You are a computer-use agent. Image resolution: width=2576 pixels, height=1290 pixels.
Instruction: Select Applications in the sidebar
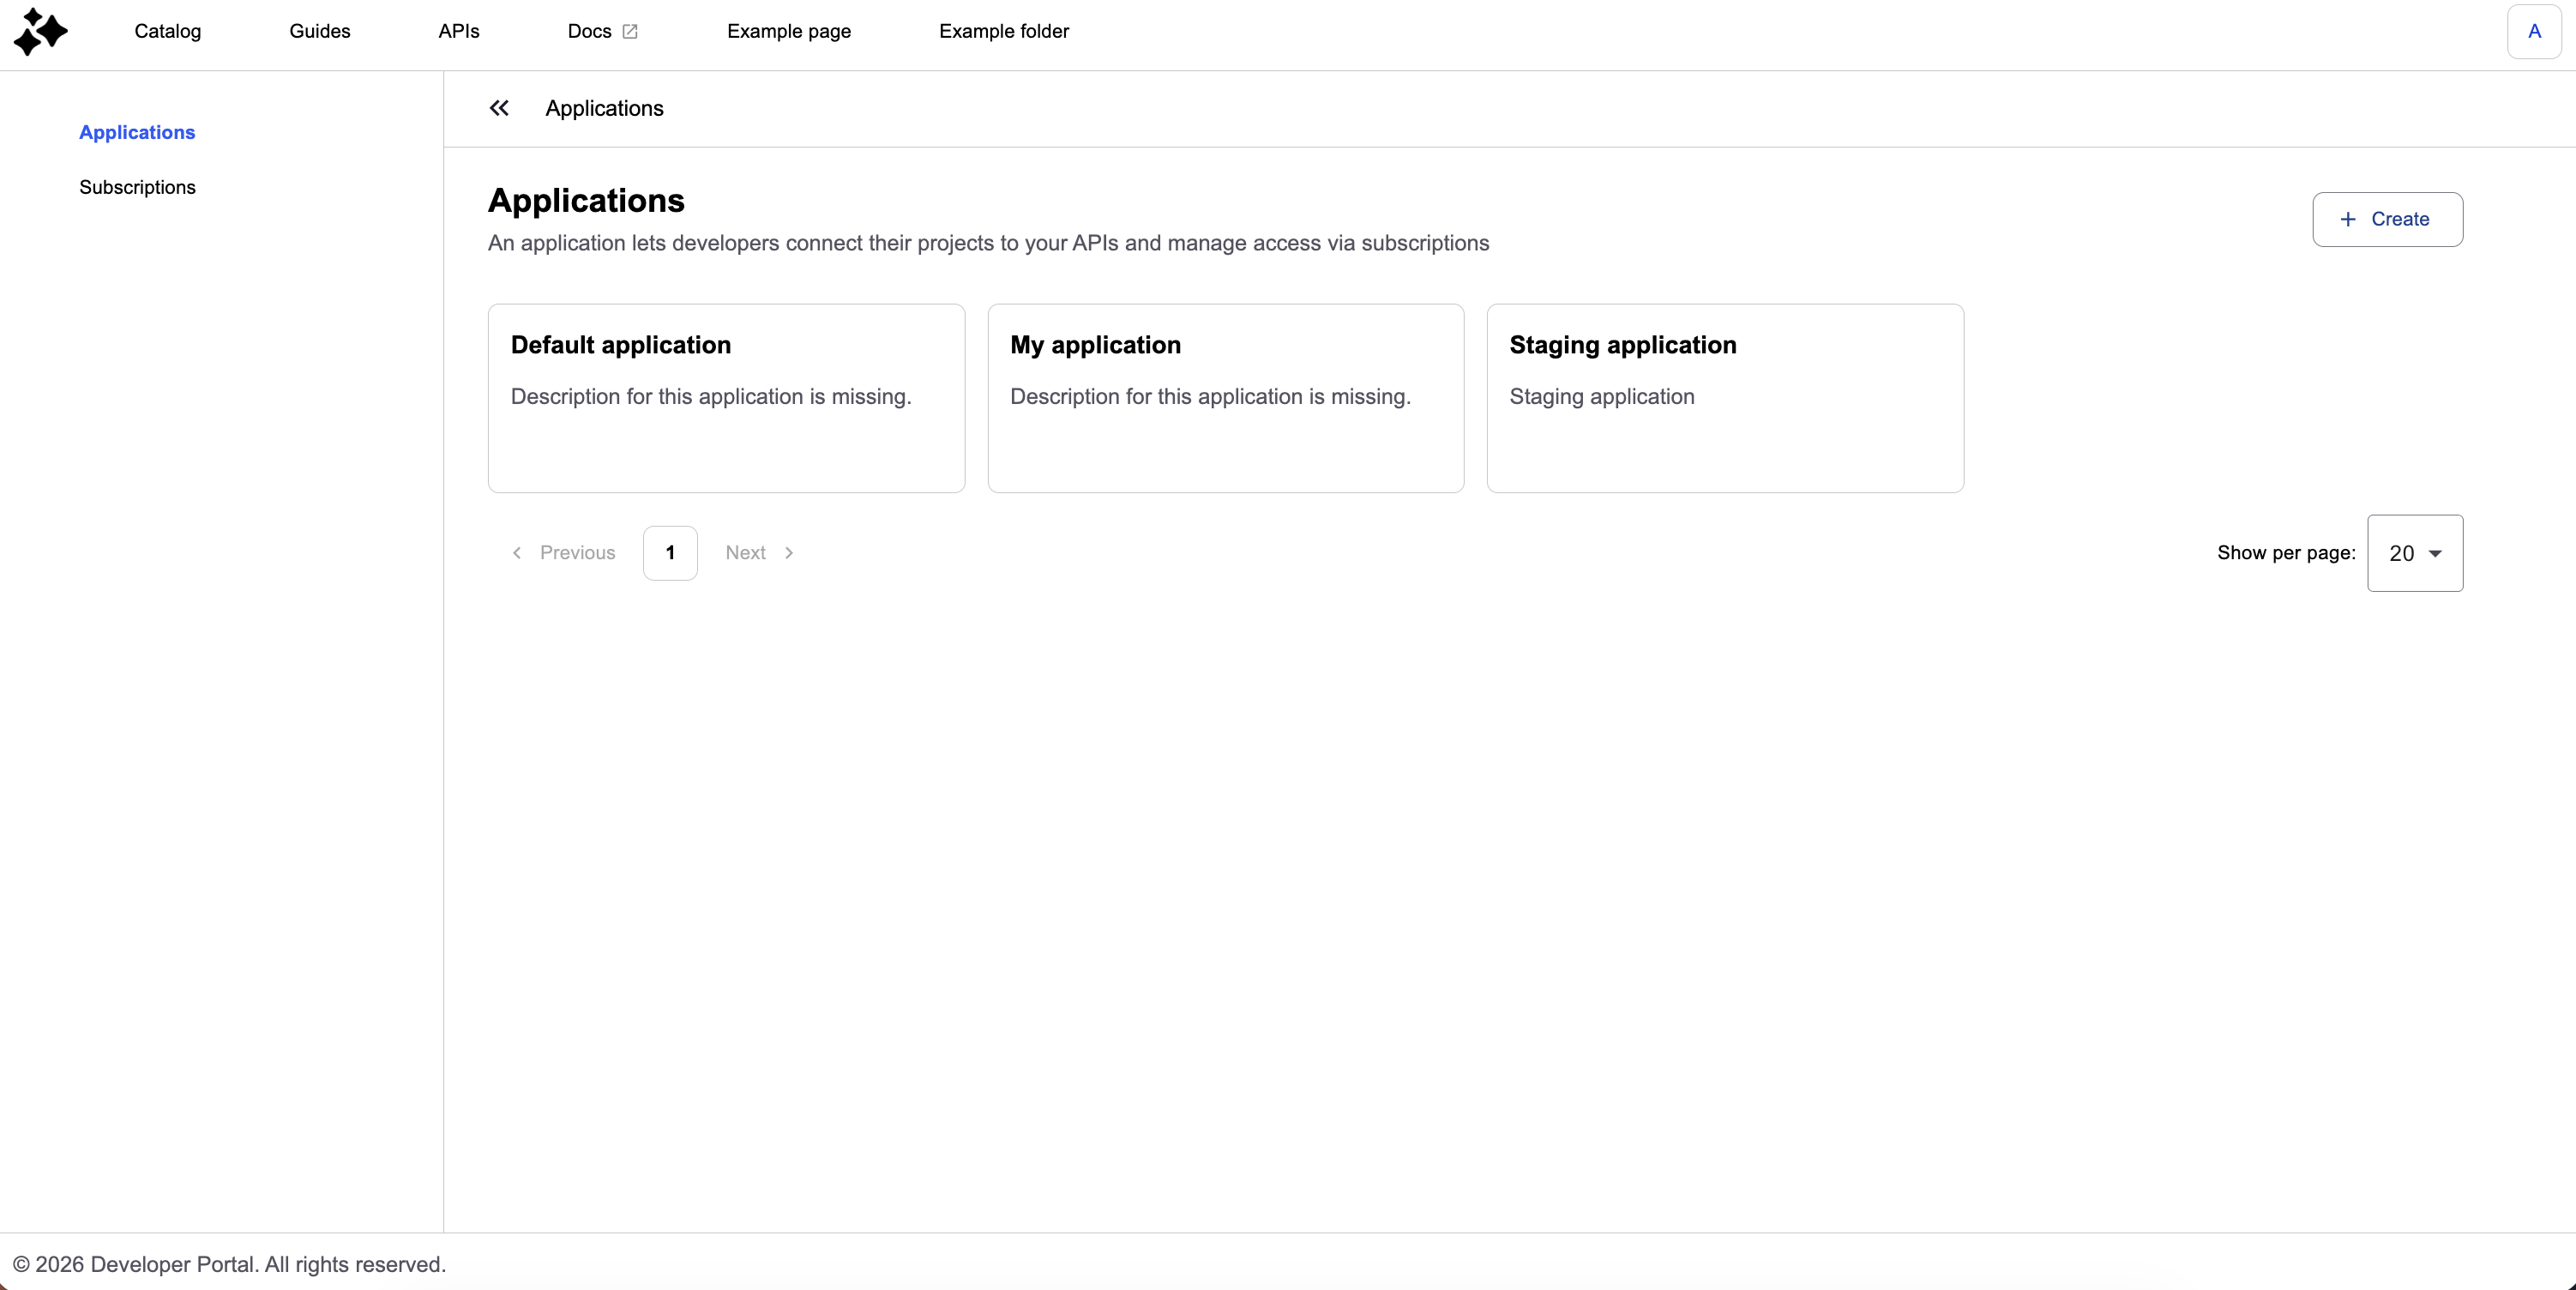(x=137, y=132)
